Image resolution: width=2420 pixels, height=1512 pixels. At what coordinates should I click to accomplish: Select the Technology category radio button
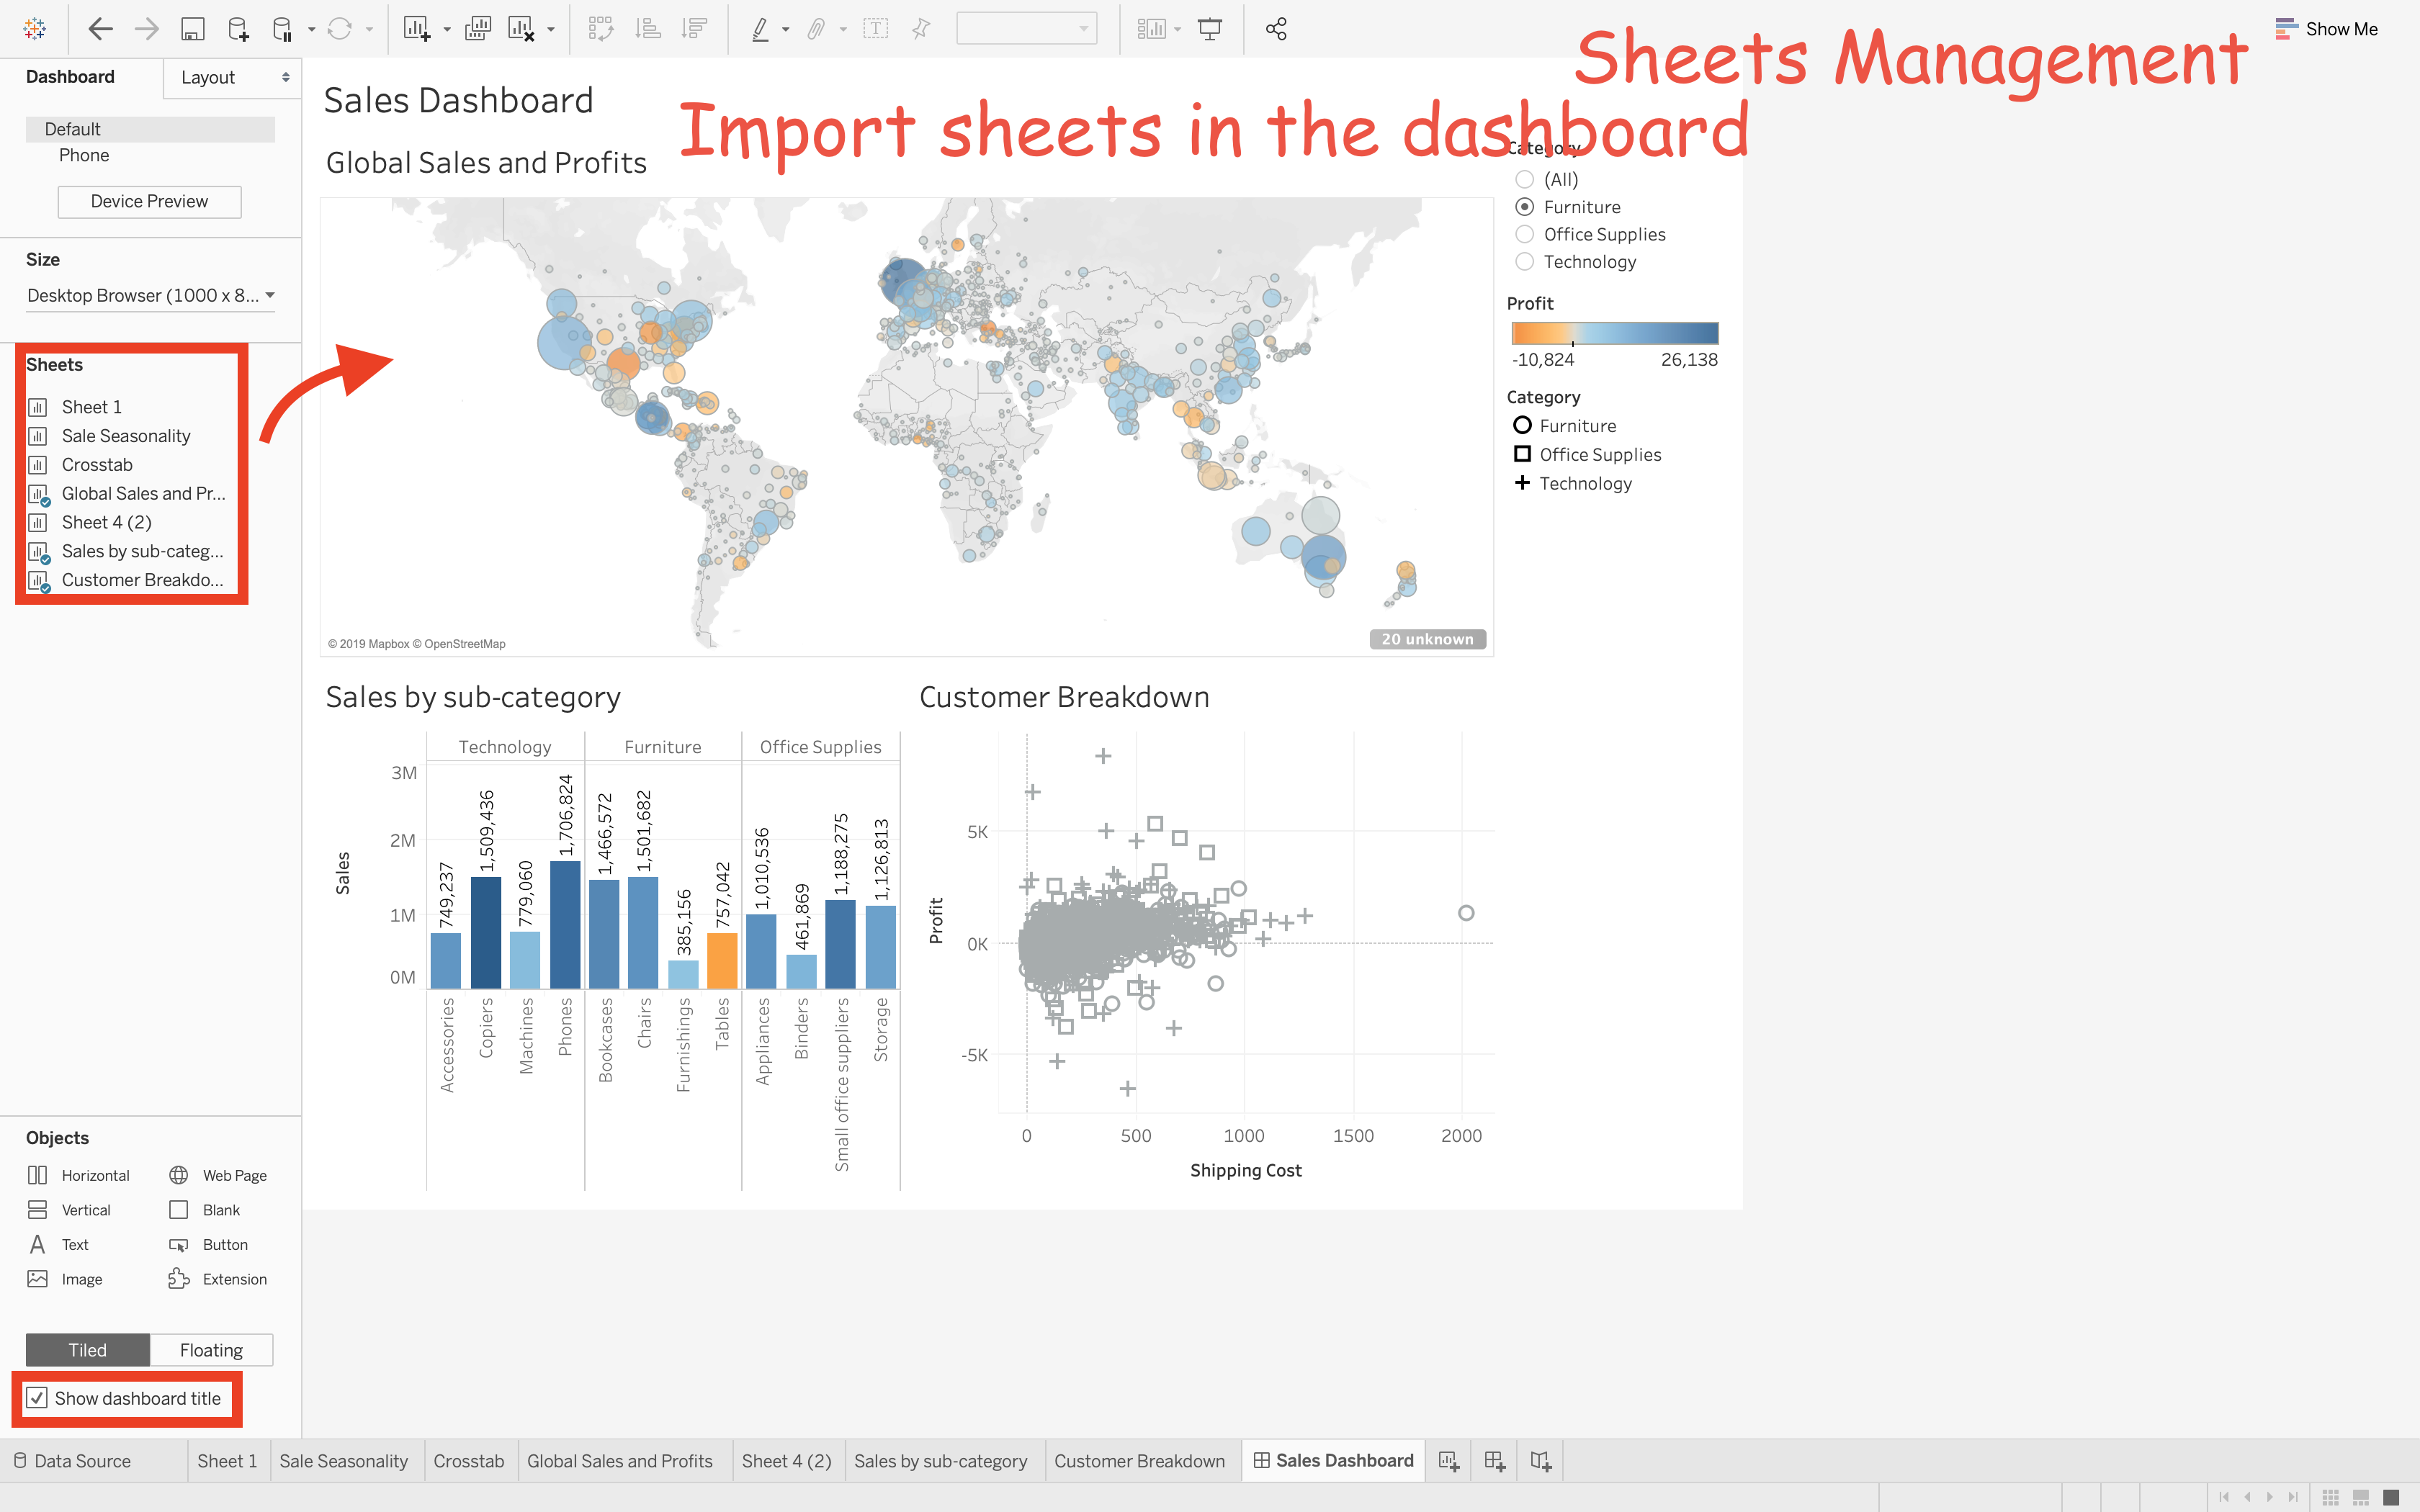click(1524, 262)
